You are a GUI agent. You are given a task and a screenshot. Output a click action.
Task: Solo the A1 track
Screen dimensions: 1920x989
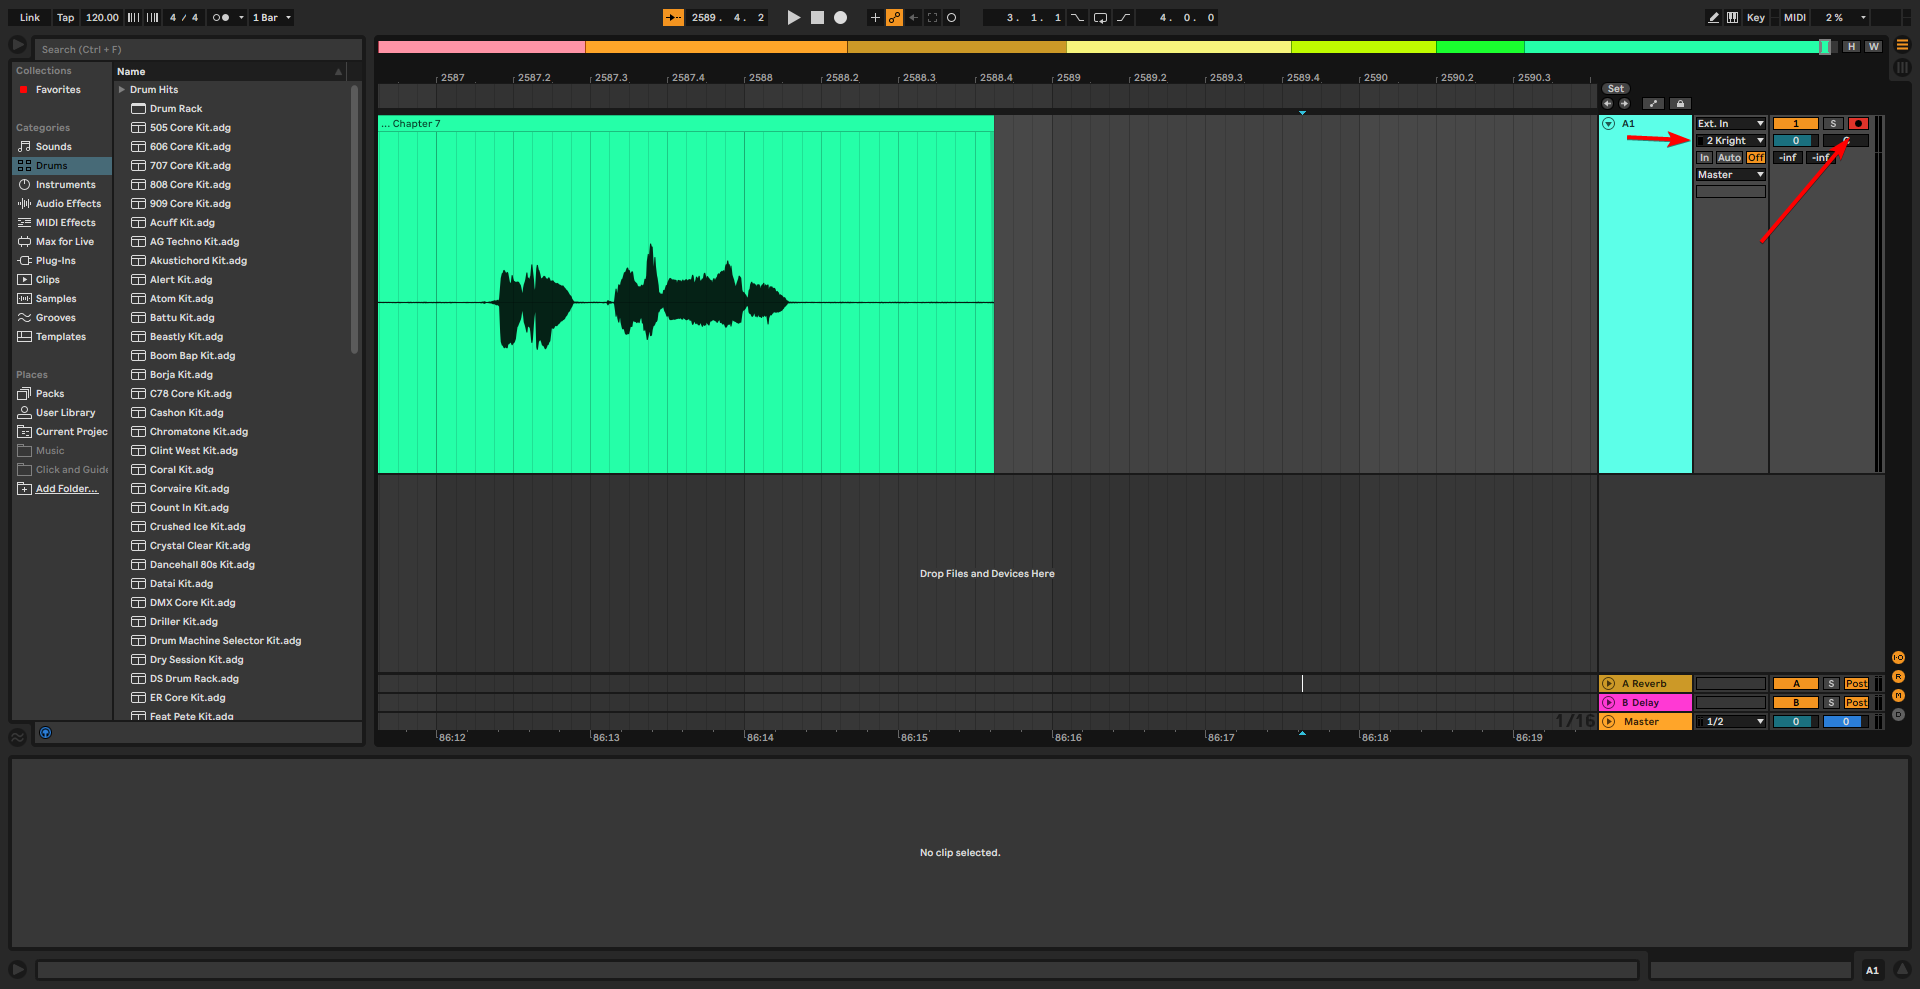point(1832,124)
